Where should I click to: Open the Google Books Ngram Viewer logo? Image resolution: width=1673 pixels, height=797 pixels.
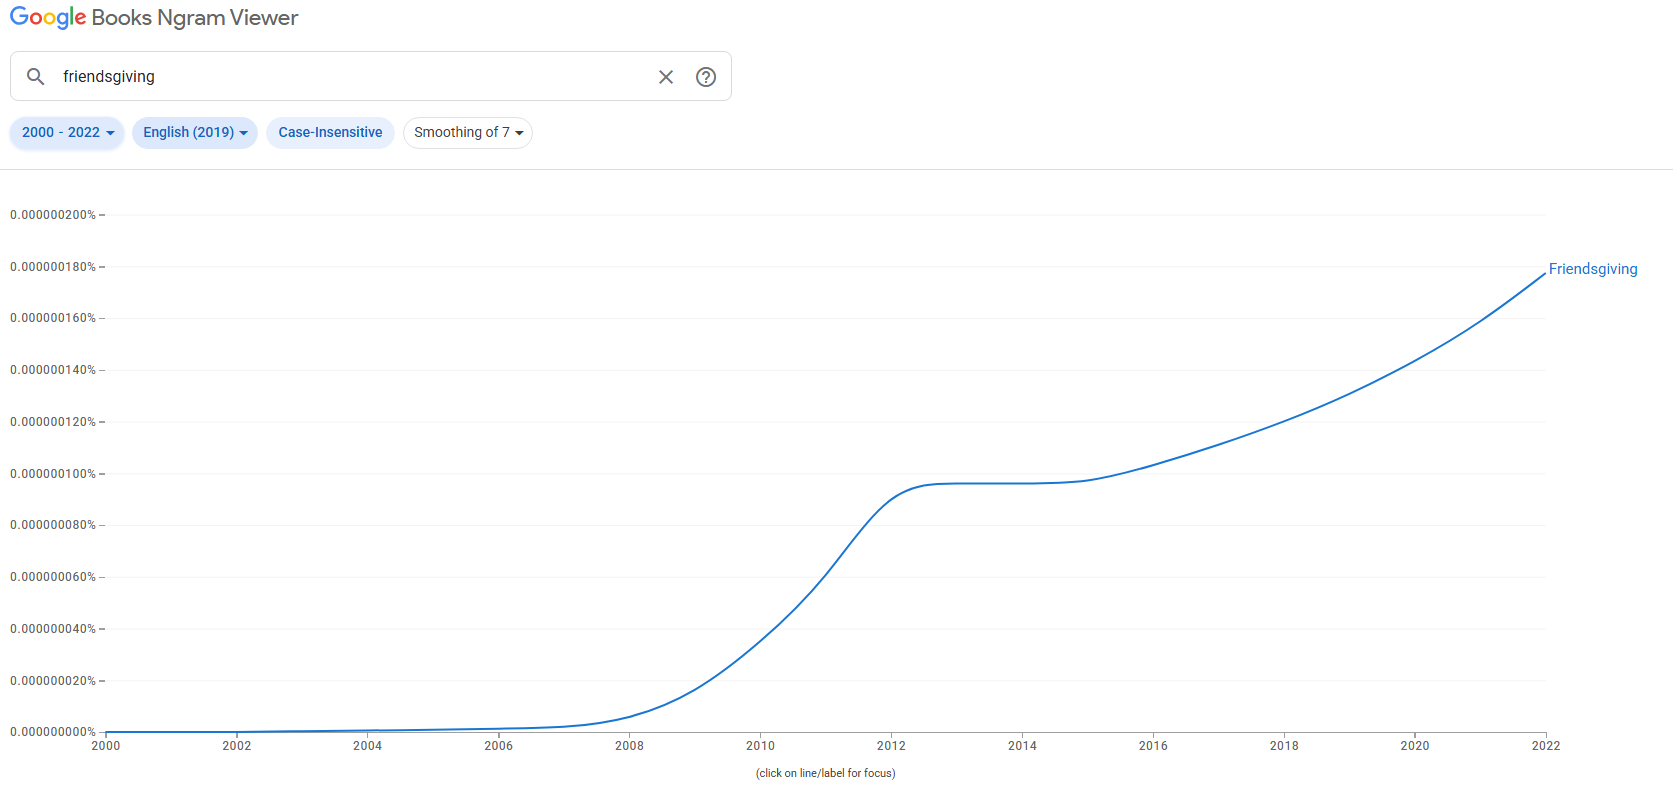pyautogui.click(x=154, y=18)
